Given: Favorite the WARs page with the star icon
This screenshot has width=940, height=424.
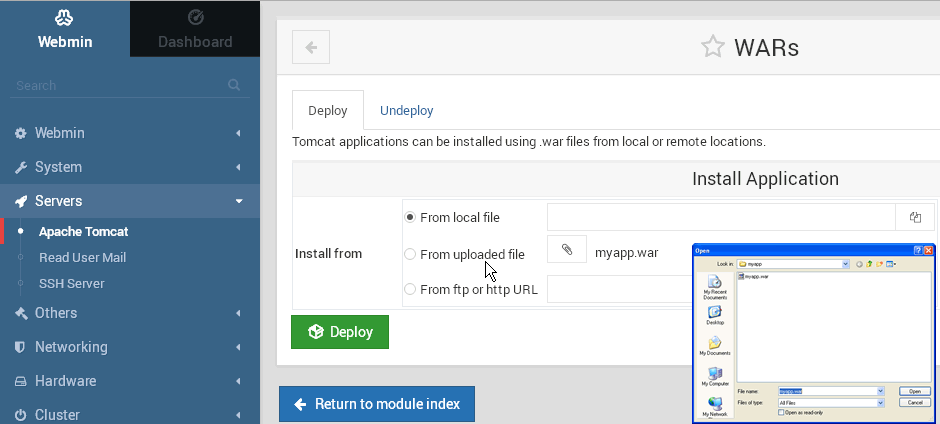Looking at the screenshot, I should pyautogui.click(x=713, y=47).
